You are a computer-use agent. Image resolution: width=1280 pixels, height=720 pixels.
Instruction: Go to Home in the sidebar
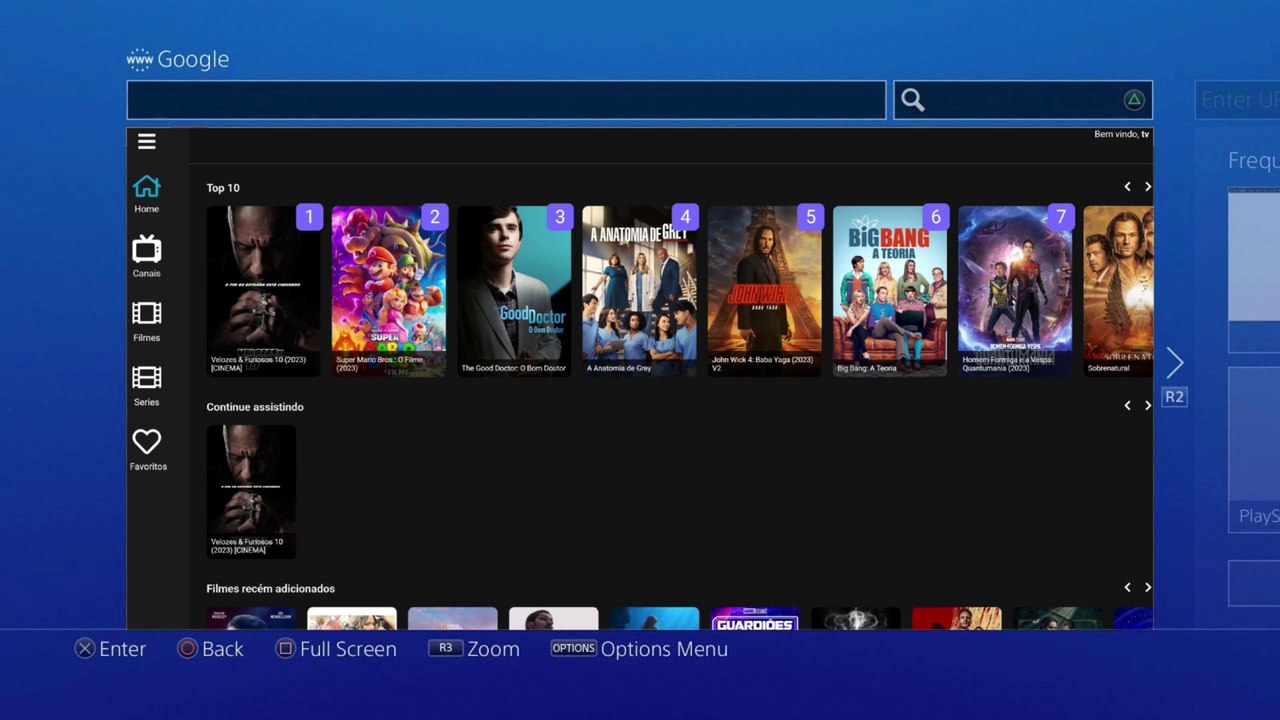coord(147,194)
